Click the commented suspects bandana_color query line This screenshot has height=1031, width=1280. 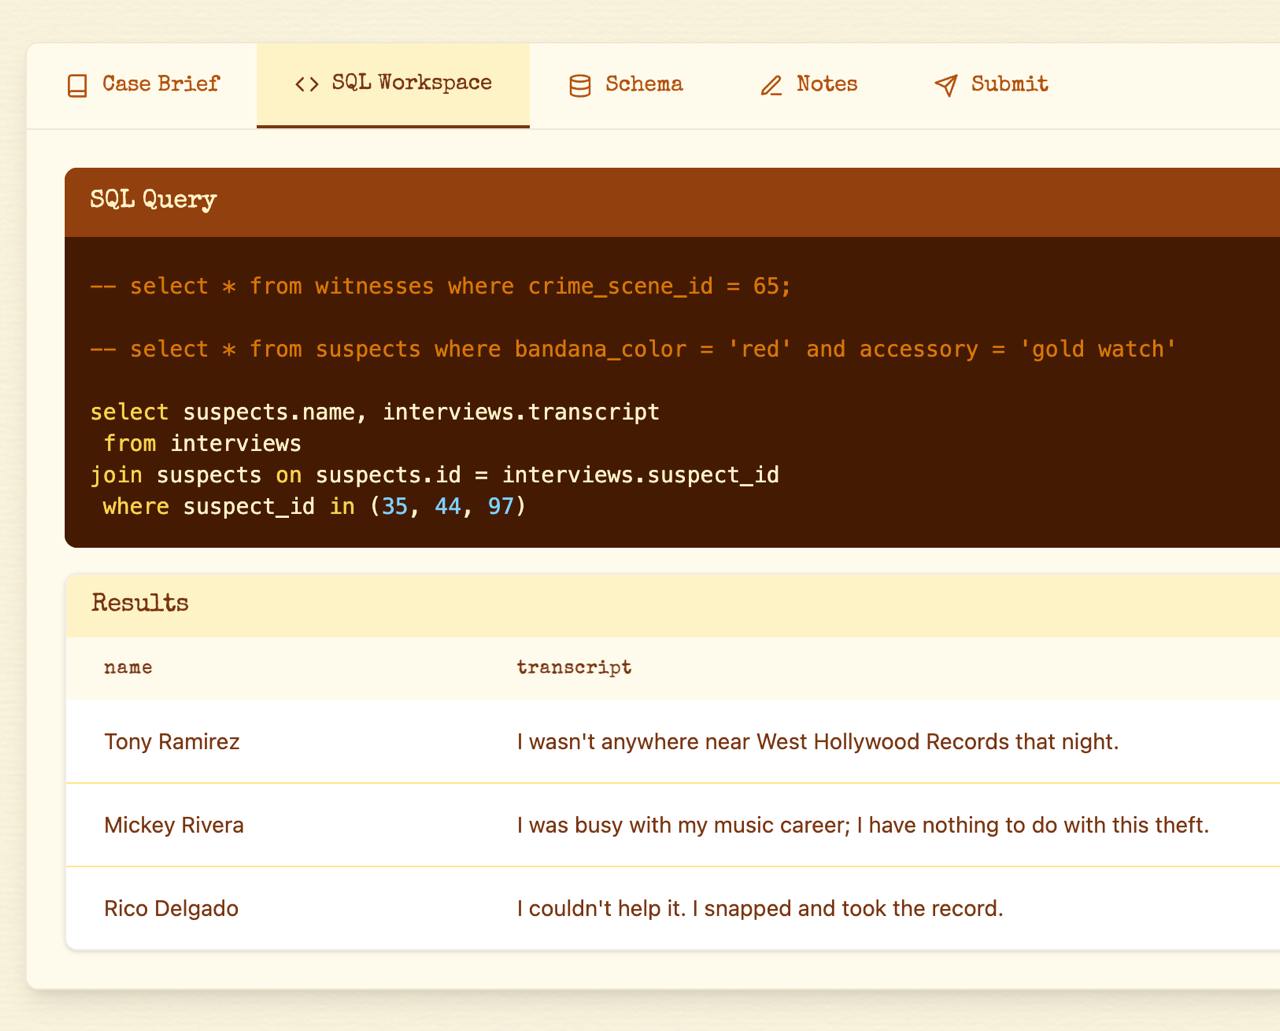[632, 350]
